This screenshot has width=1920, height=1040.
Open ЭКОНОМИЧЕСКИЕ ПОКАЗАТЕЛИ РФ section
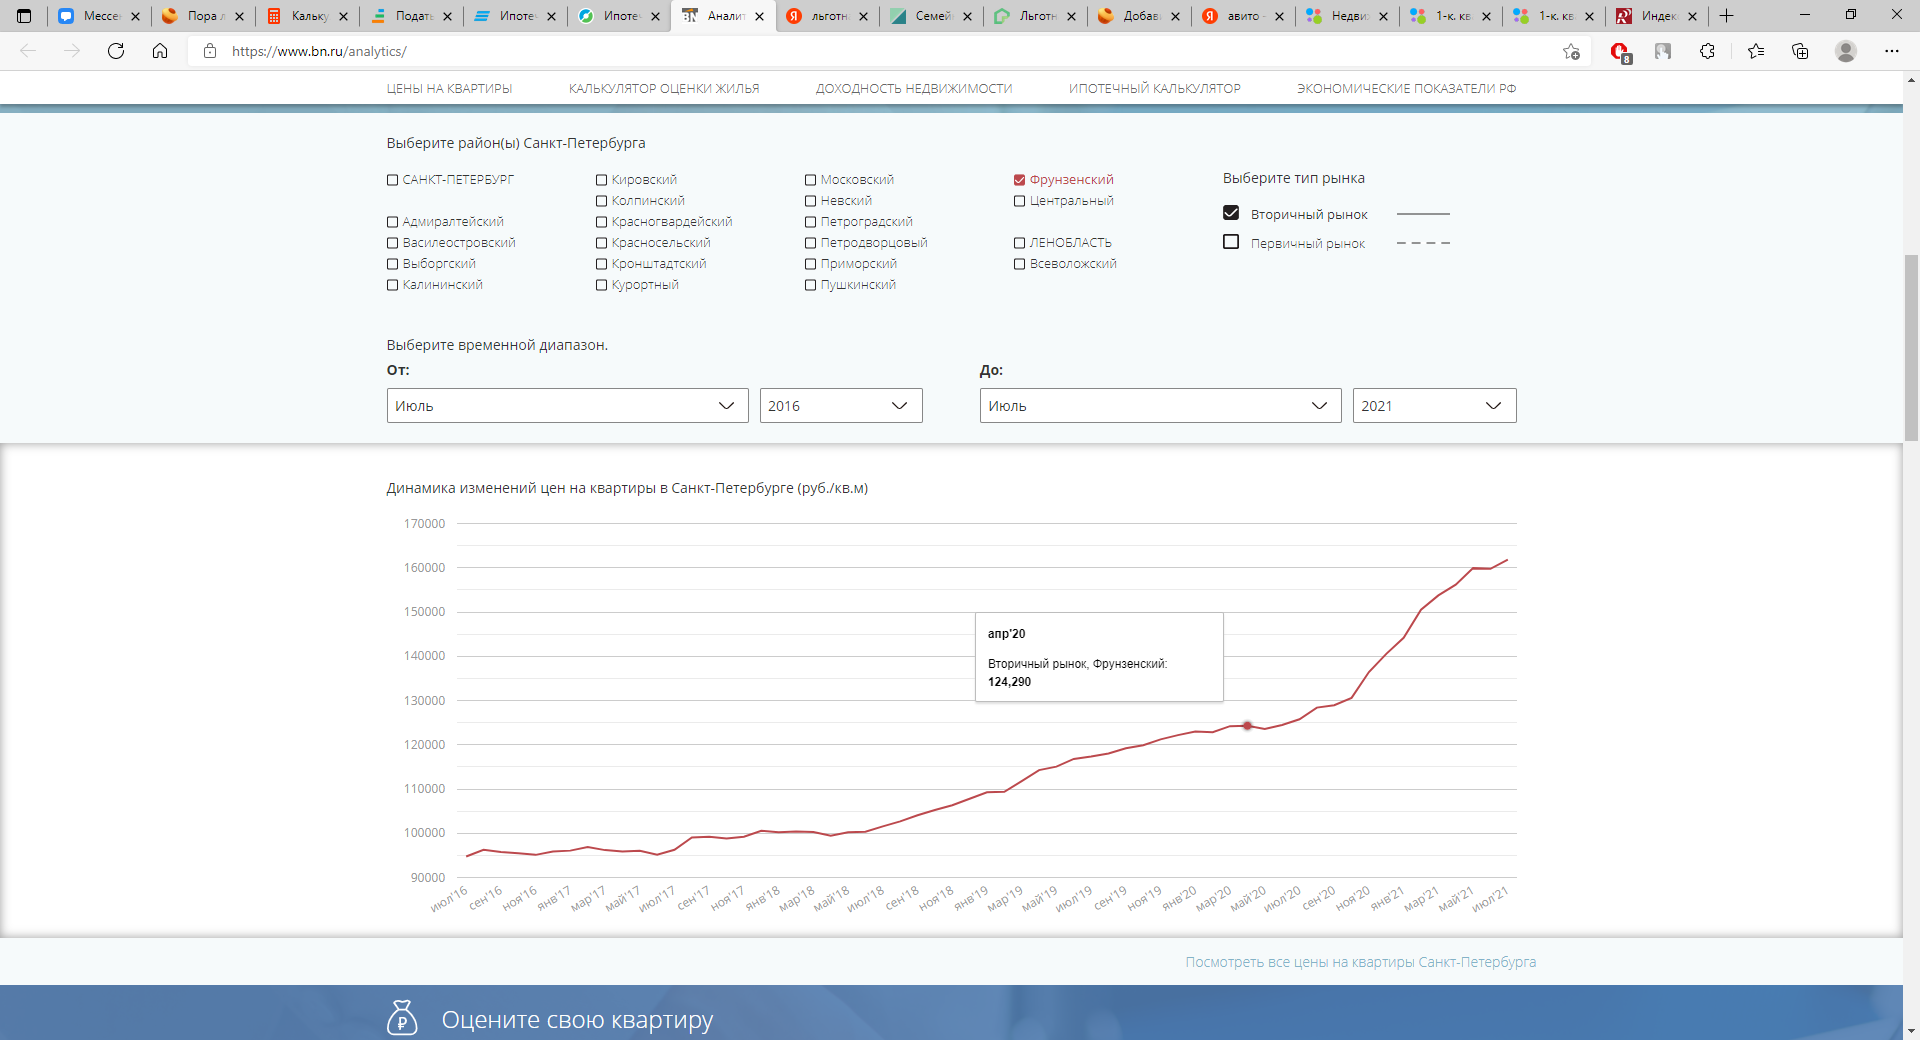[x=1407, y=89]
